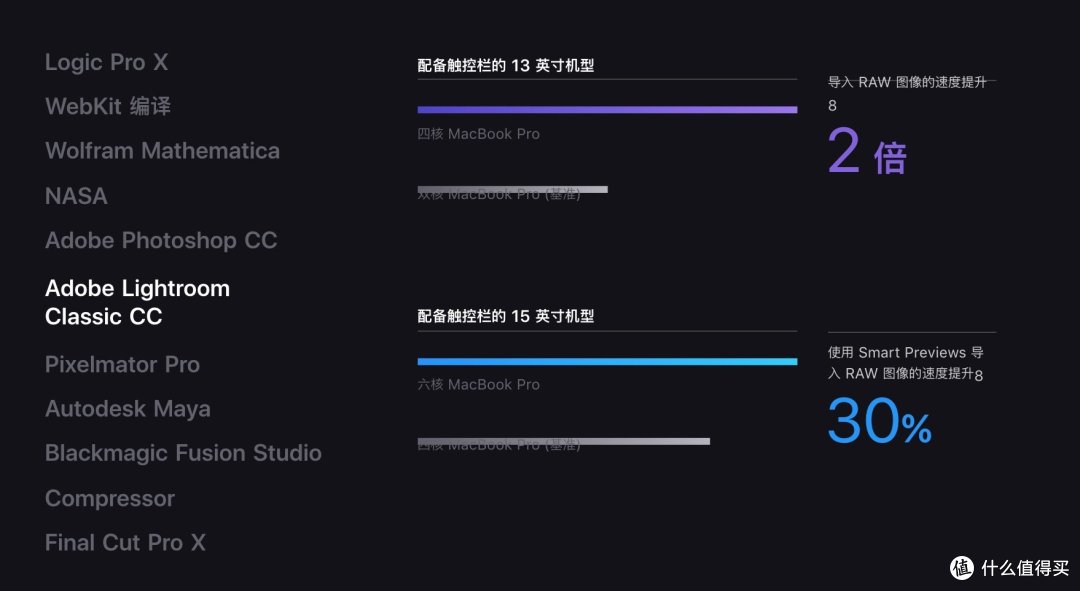Click the purple quad-core MacBook Pro bar
This screenshot has height=591, width=1080.
(608, 110)
